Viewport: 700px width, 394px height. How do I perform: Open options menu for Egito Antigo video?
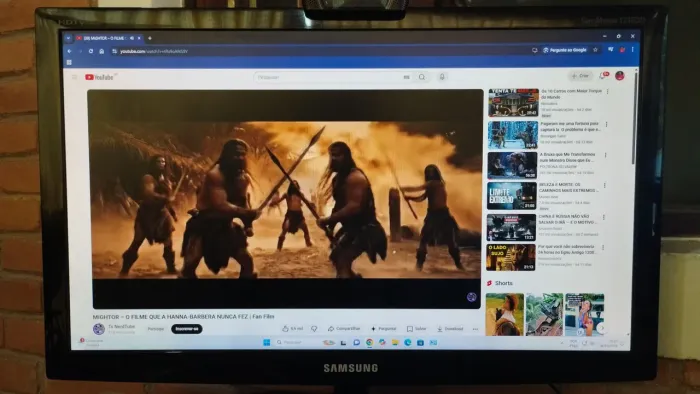[603, 247]
